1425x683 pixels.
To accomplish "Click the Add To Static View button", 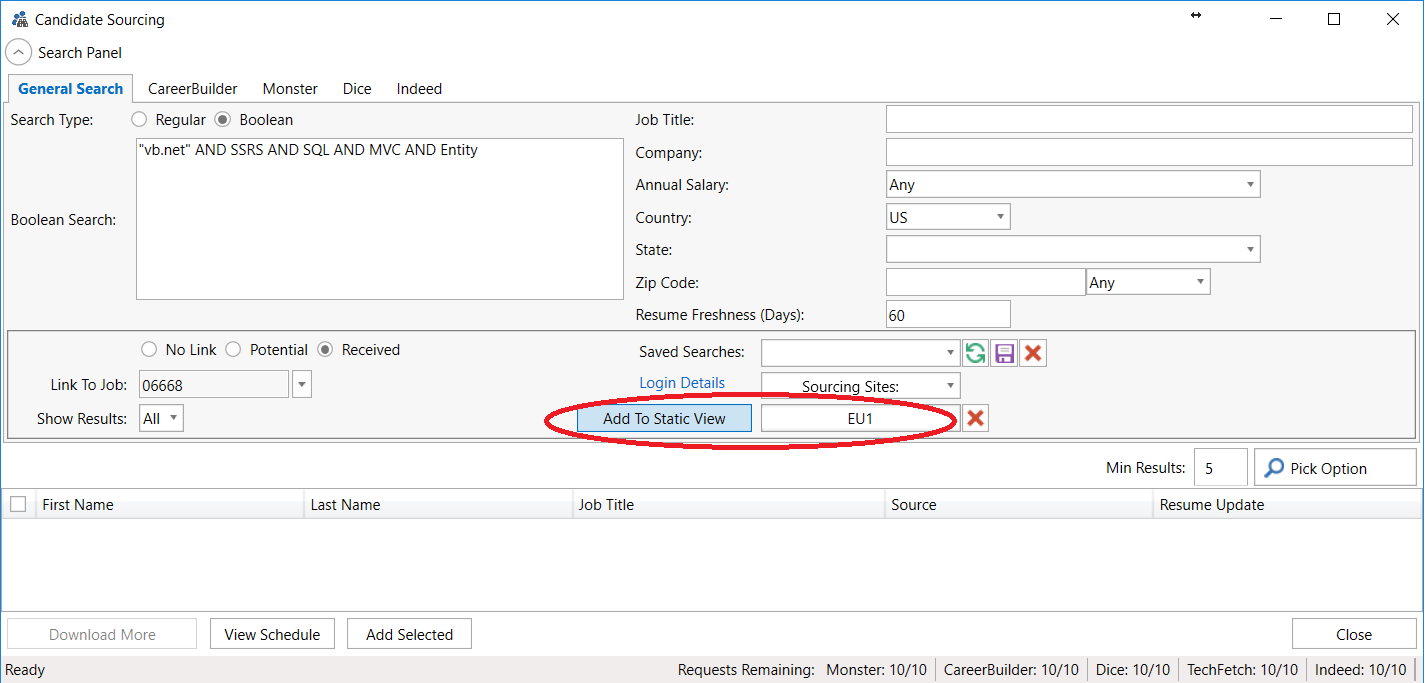I will (x=664, y=419).
